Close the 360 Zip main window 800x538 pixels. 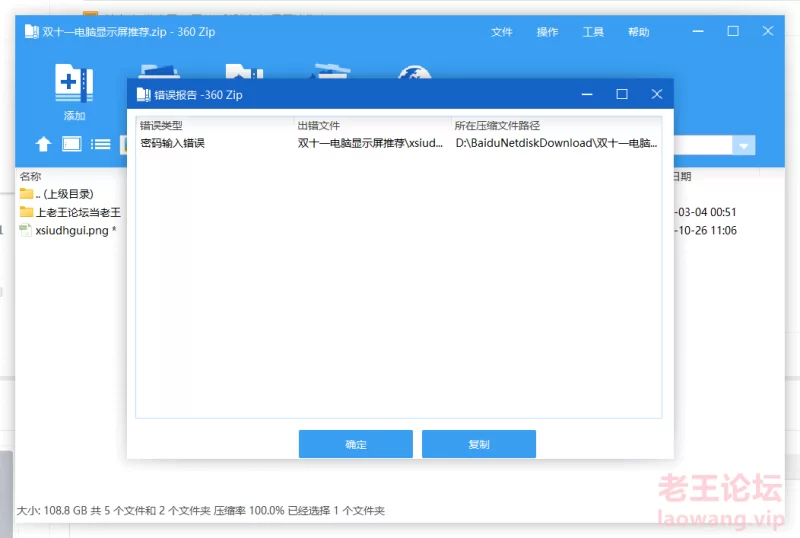pyautogui.click(x=768, y=31)
